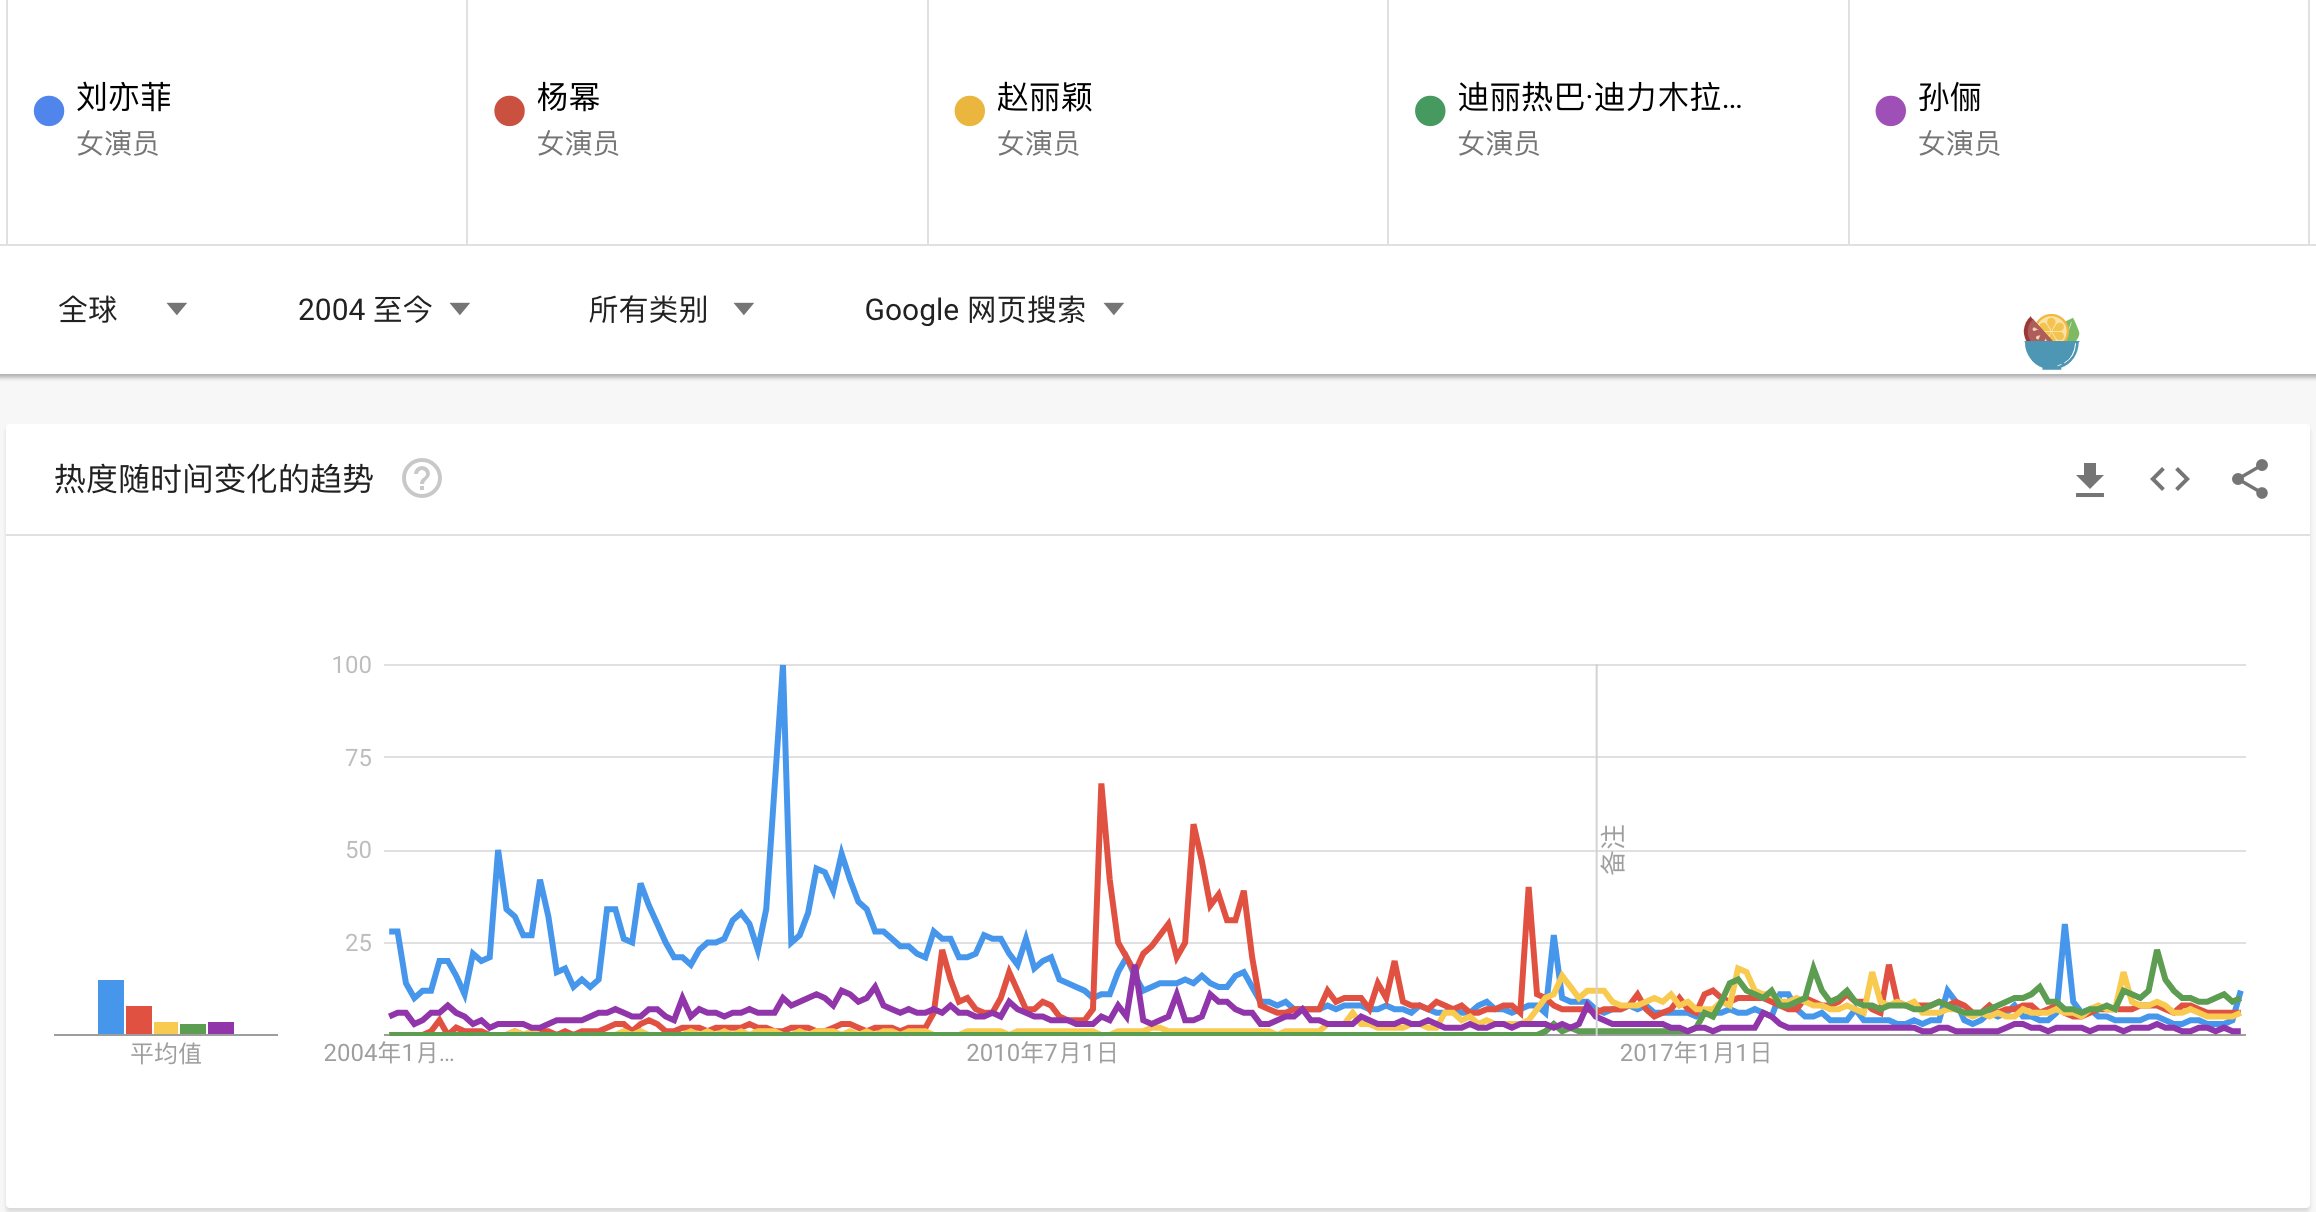Click the download icon to export trend data
This screenshot has height=1212, width=2316.
2088,480
